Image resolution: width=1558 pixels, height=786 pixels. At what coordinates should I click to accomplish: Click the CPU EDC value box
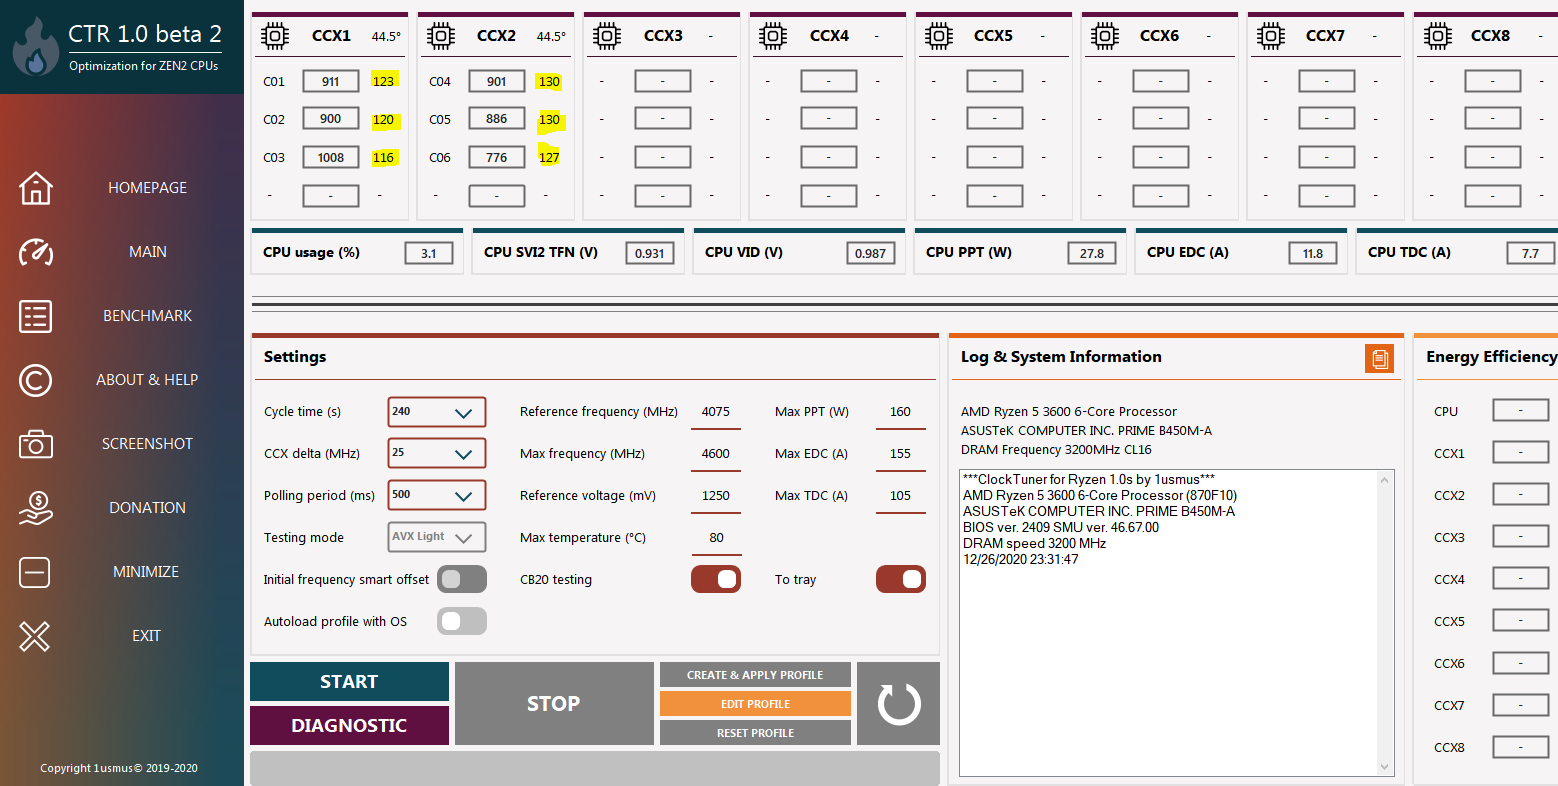pyautogui.click(x=1313, y=253)
